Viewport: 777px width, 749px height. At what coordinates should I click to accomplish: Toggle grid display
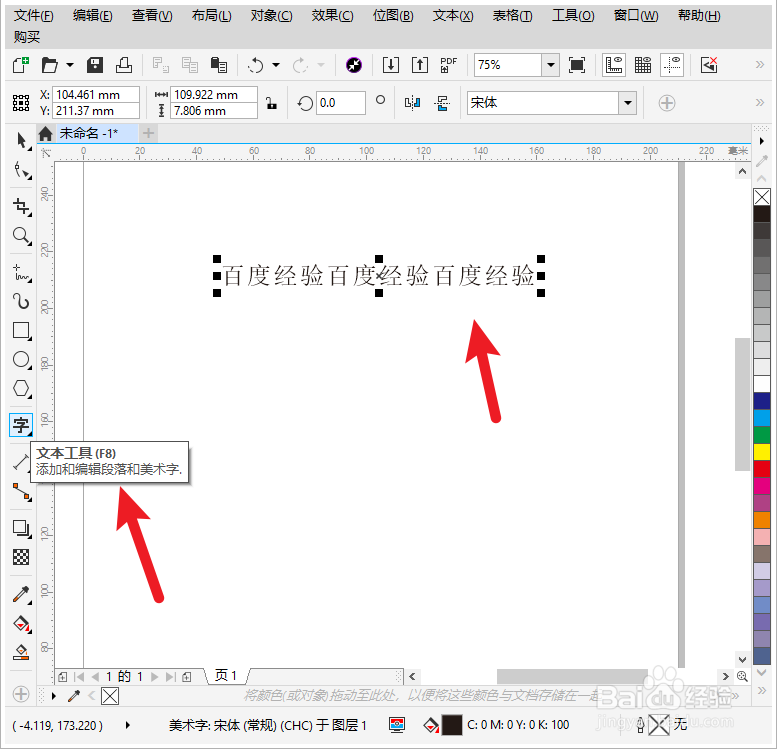click(x=643, y=65)
